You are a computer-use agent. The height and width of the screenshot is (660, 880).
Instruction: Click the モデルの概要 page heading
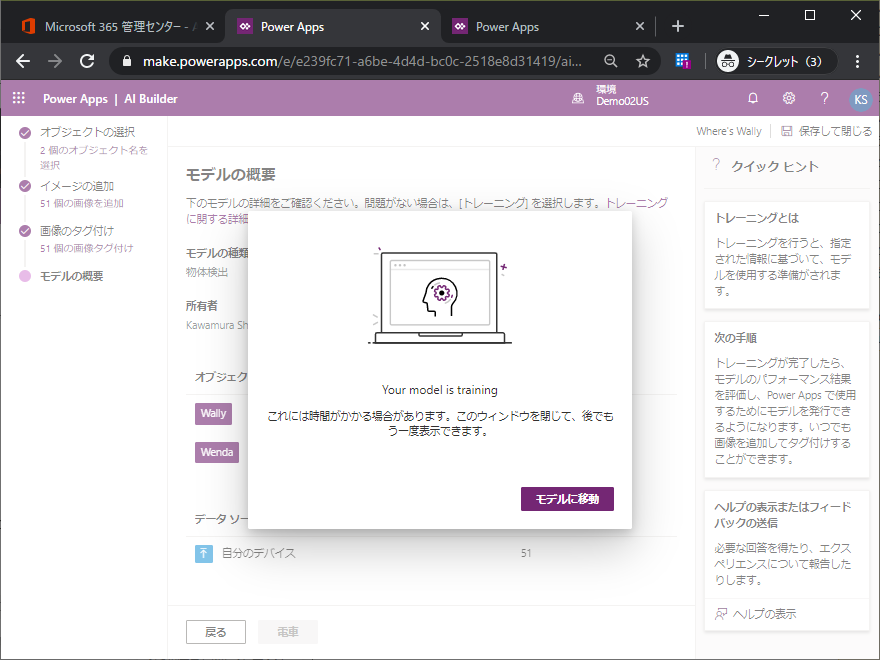coord(230,175)
